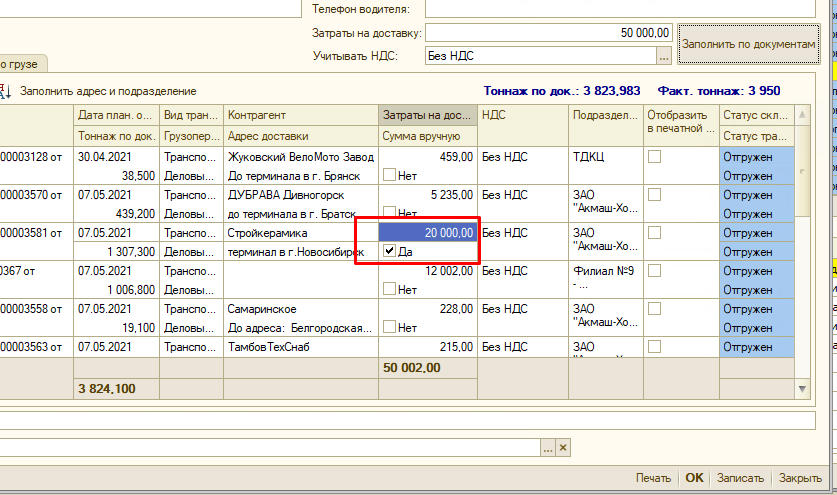Click 'Отгружен' status in ТДКЦ row
Viewport: 837px width, 495px height.
pyautogui.click(x=756, y=157)
